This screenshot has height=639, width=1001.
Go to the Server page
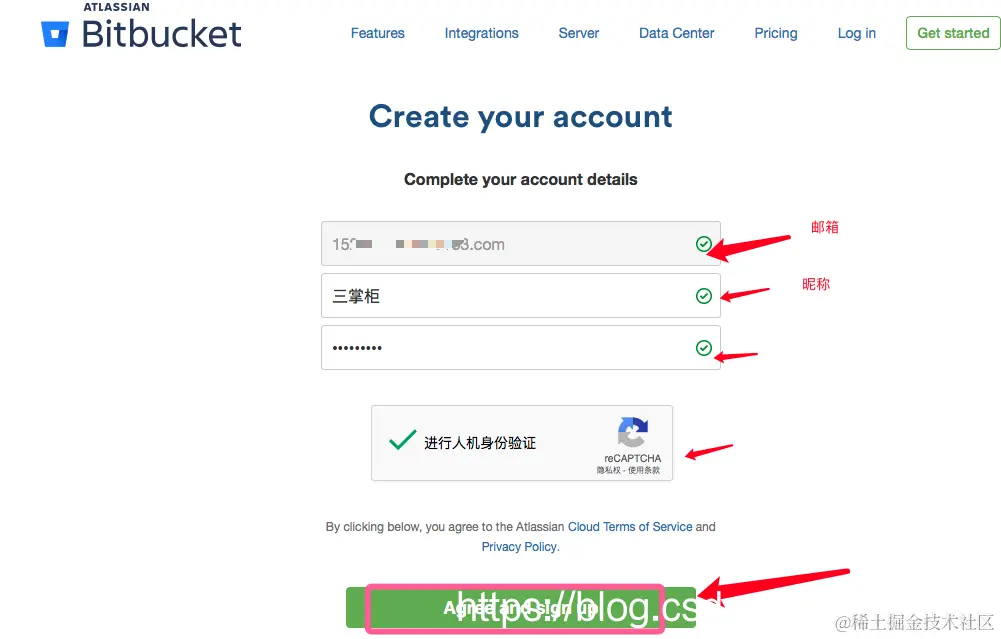(578, 33)
